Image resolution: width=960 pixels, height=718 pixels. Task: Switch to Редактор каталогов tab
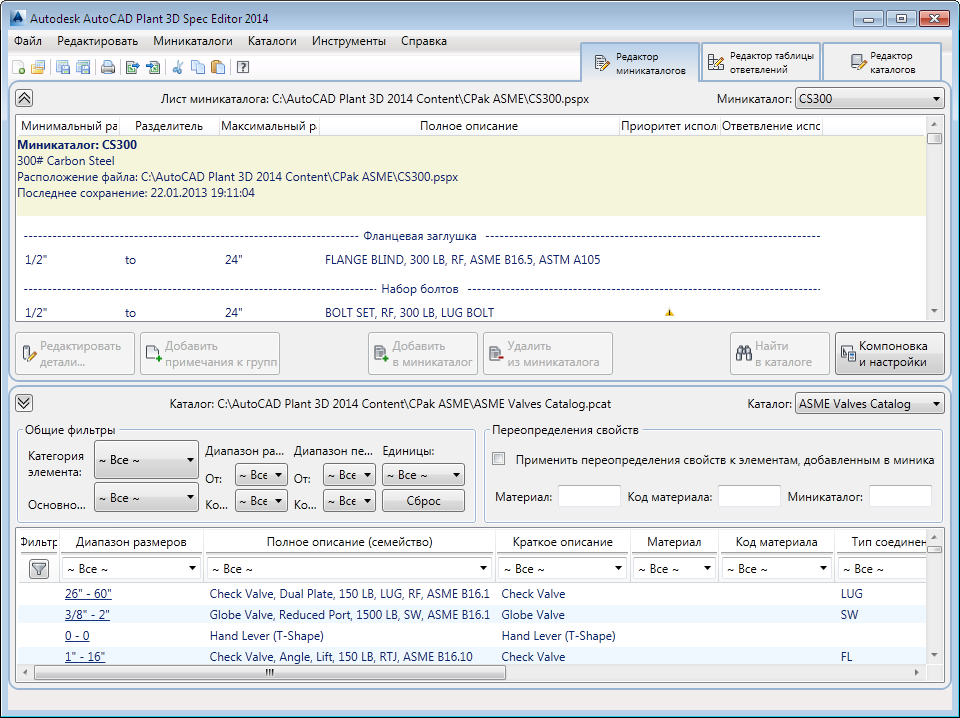click(882, 62)
